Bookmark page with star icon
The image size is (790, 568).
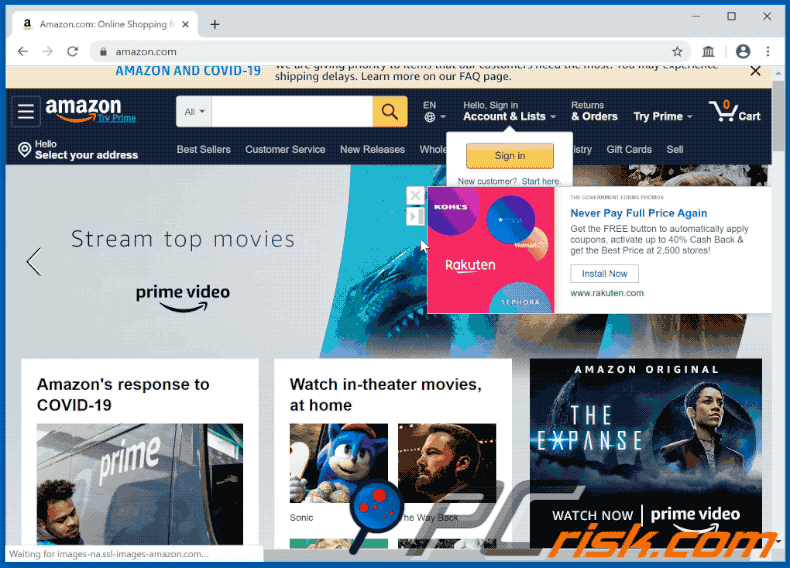click(677, 51)
